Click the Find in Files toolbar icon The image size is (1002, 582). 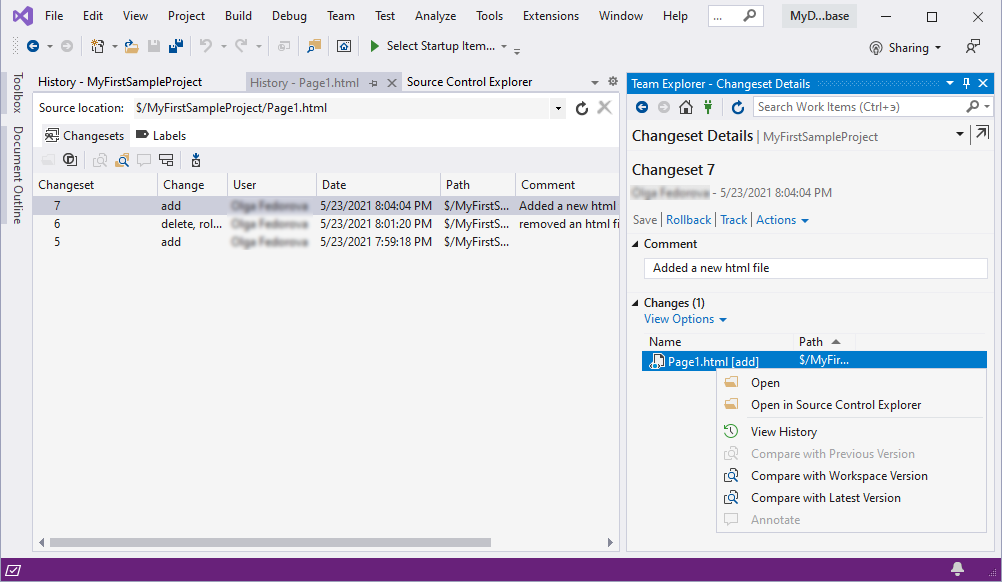click(x=314, y=46)
